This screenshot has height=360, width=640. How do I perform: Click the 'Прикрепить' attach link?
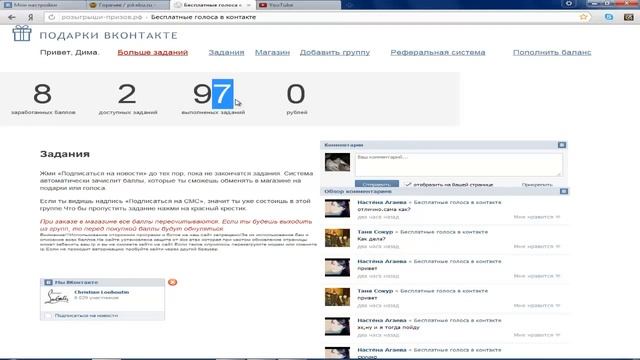tap(537, 184)
